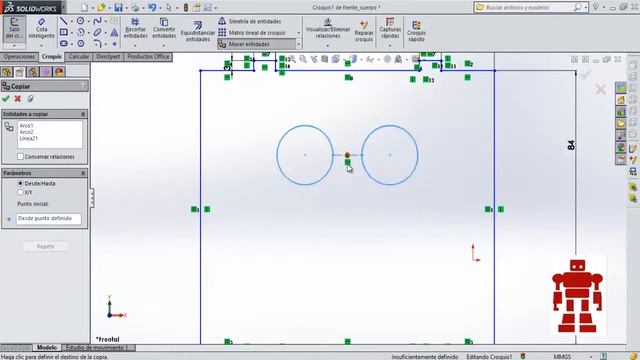This screenshot has height=360, width=640.
Task: Cancel Copiar with the red X
Action: point(18,98)
